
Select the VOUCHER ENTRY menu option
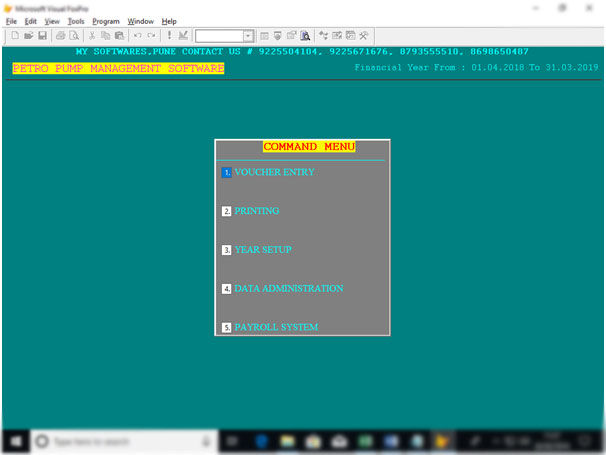(x=274, y=172)
